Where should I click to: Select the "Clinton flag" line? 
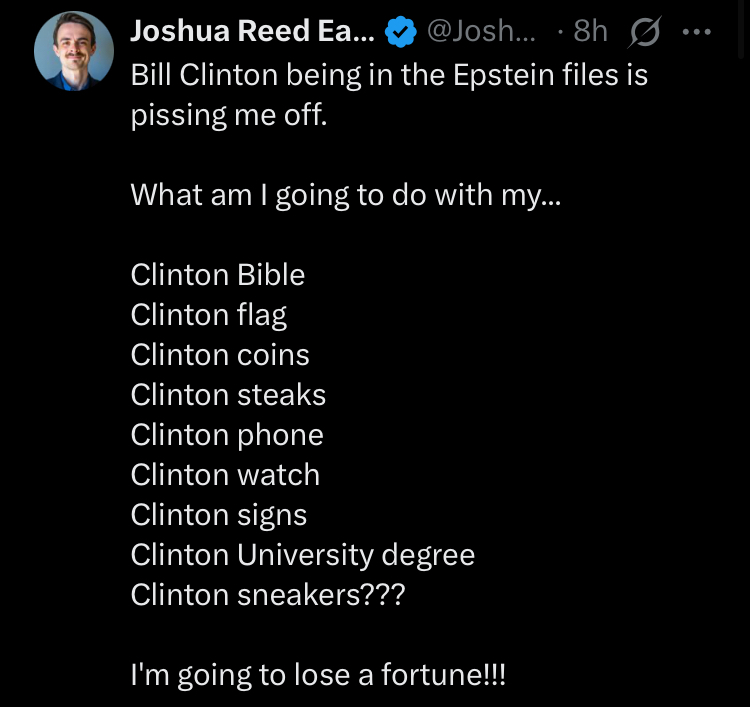209,315
